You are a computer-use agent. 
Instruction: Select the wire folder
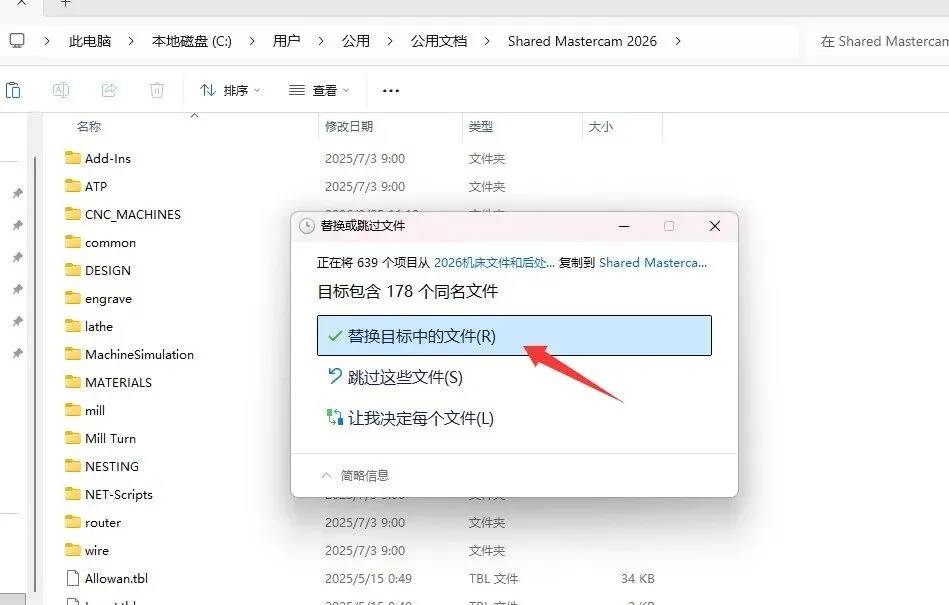click(x=87, y=550)
